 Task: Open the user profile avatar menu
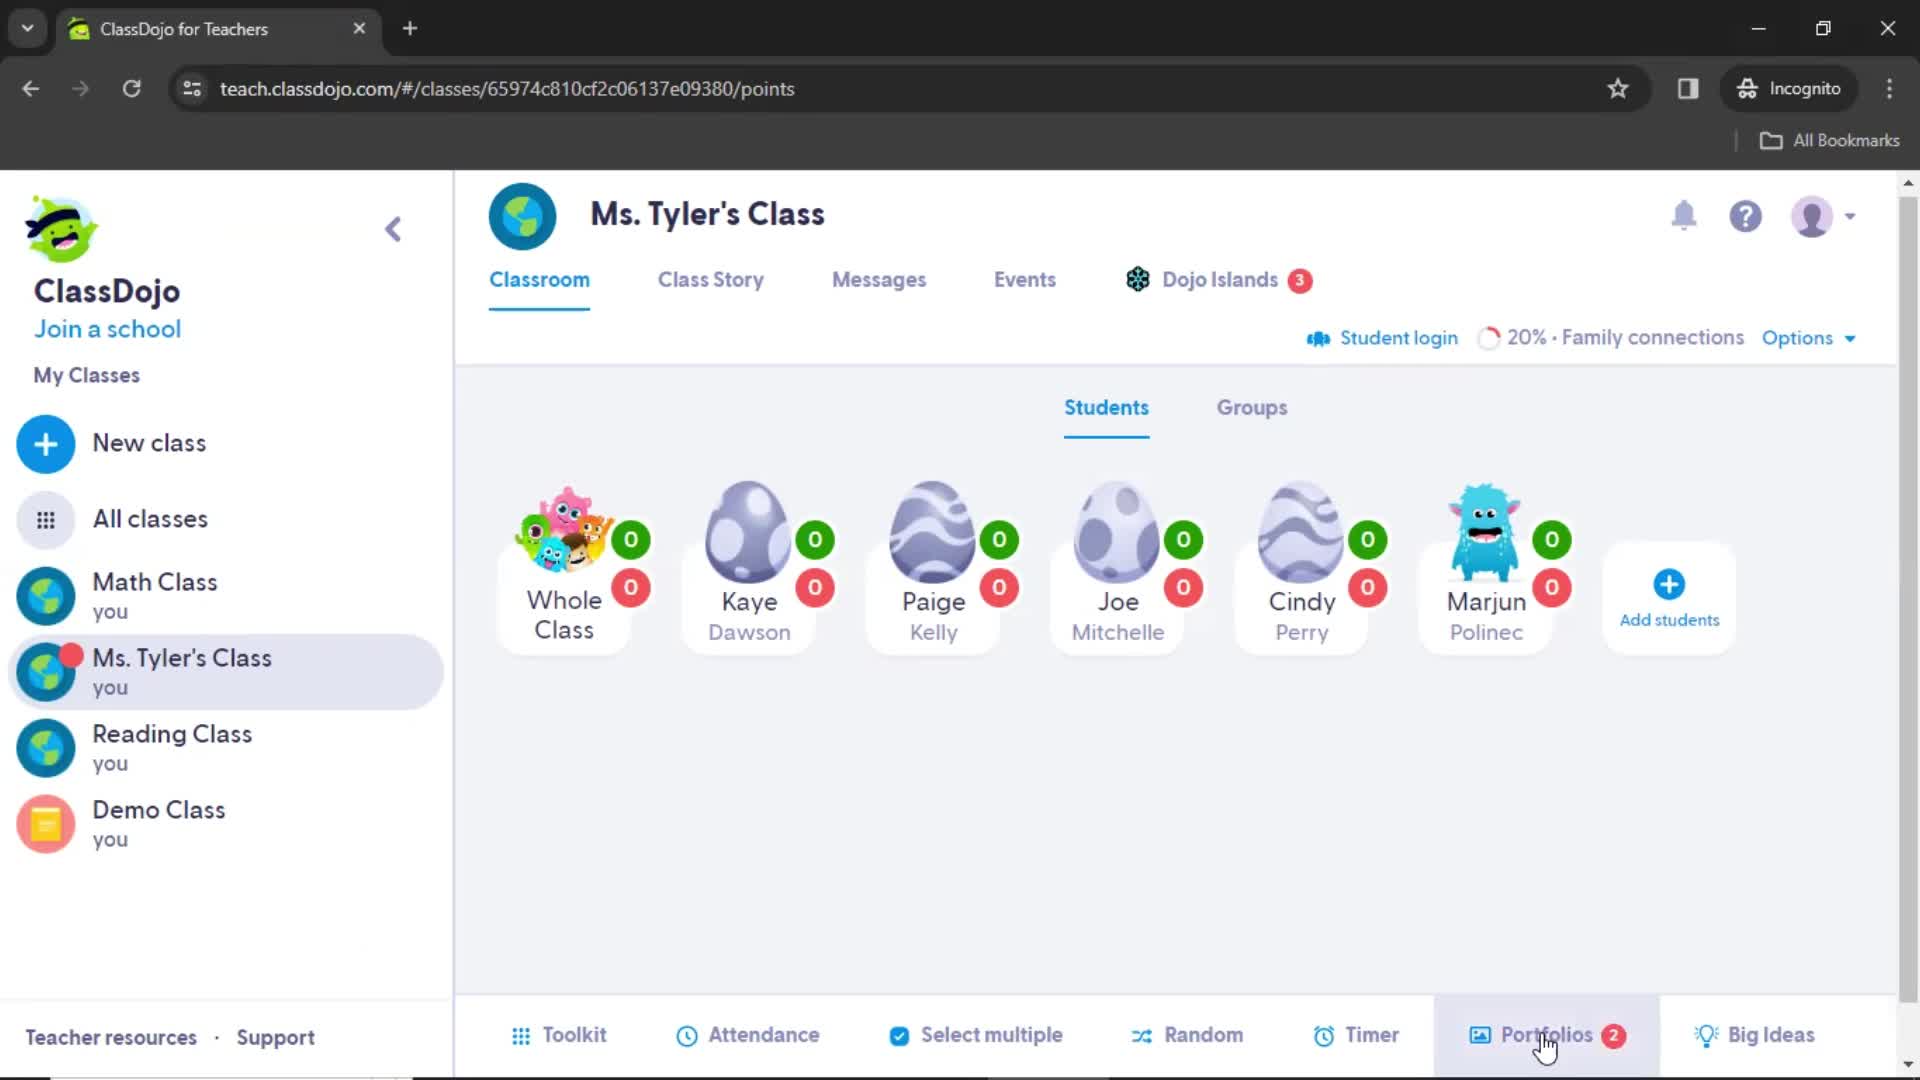pos(1823,216)
